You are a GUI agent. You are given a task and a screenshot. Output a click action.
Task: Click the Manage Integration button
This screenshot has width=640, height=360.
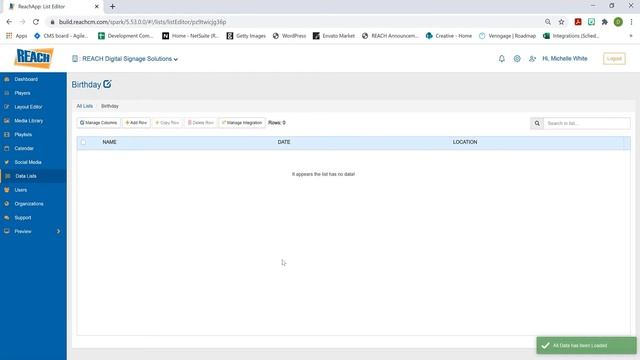pyautogui.click(x=242, y=123)
